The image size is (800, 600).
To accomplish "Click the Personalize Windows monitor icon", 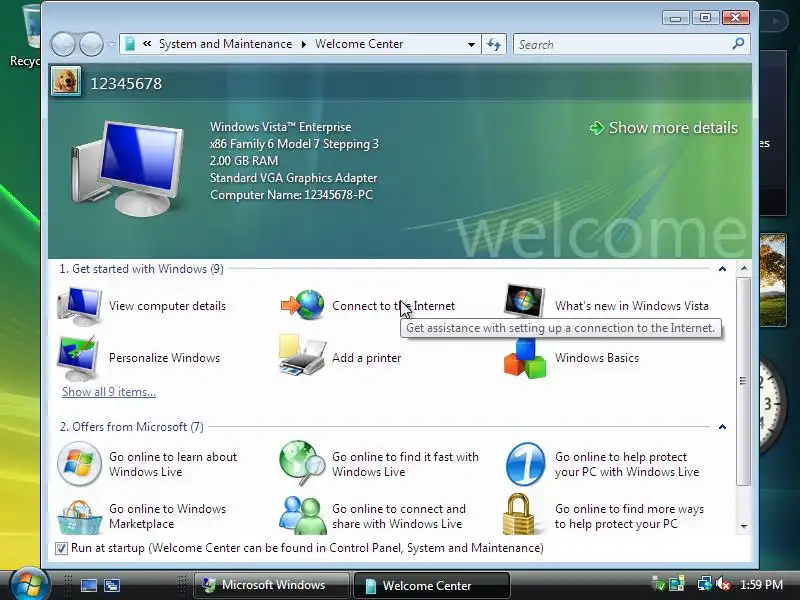I will point(78,358).
